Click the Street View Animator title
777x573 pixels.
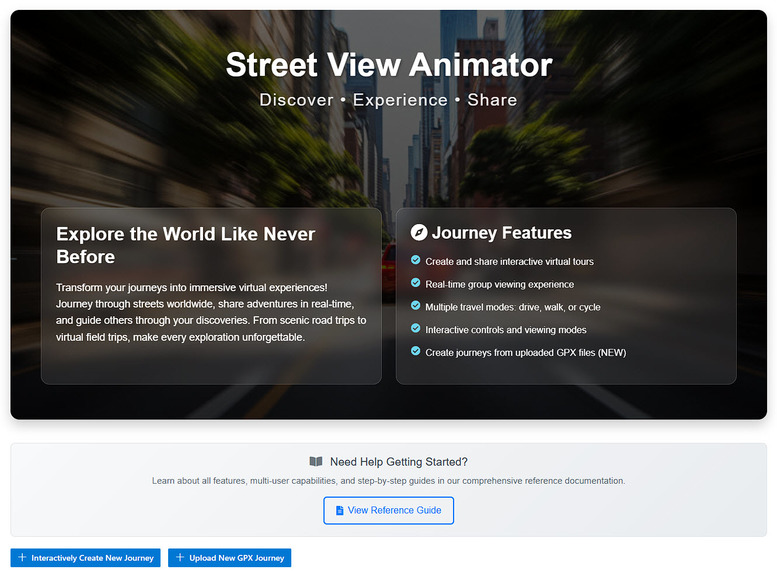coord(389,65)
